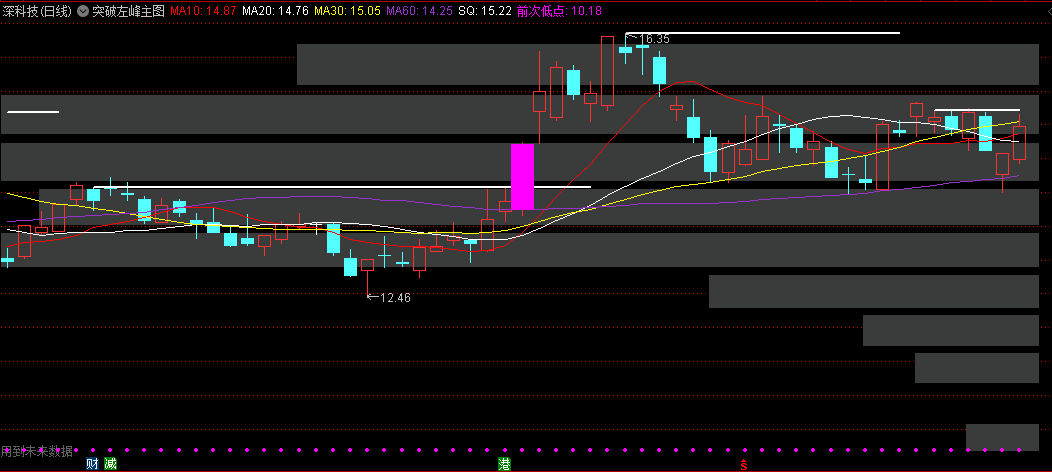Select the MA30: 15.05 legend

point(348,11)
